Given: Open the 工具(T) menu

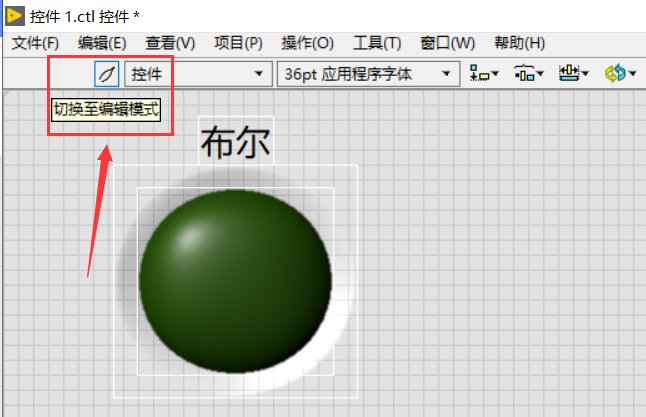Looking at the screenshot, I should click(377, 43).
